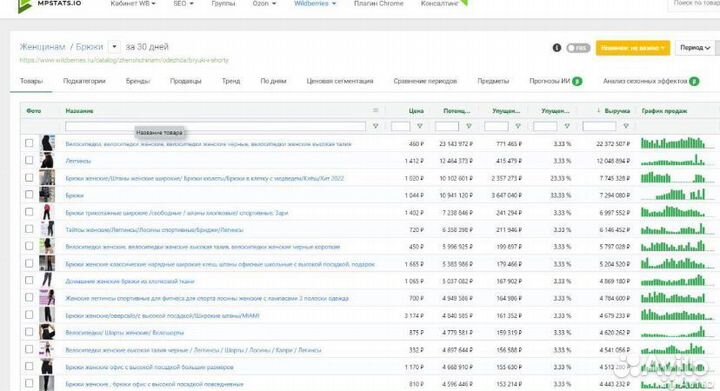720x391 pixels.
Task: Toggle the FBS switch
Action: tap(578, 48)
